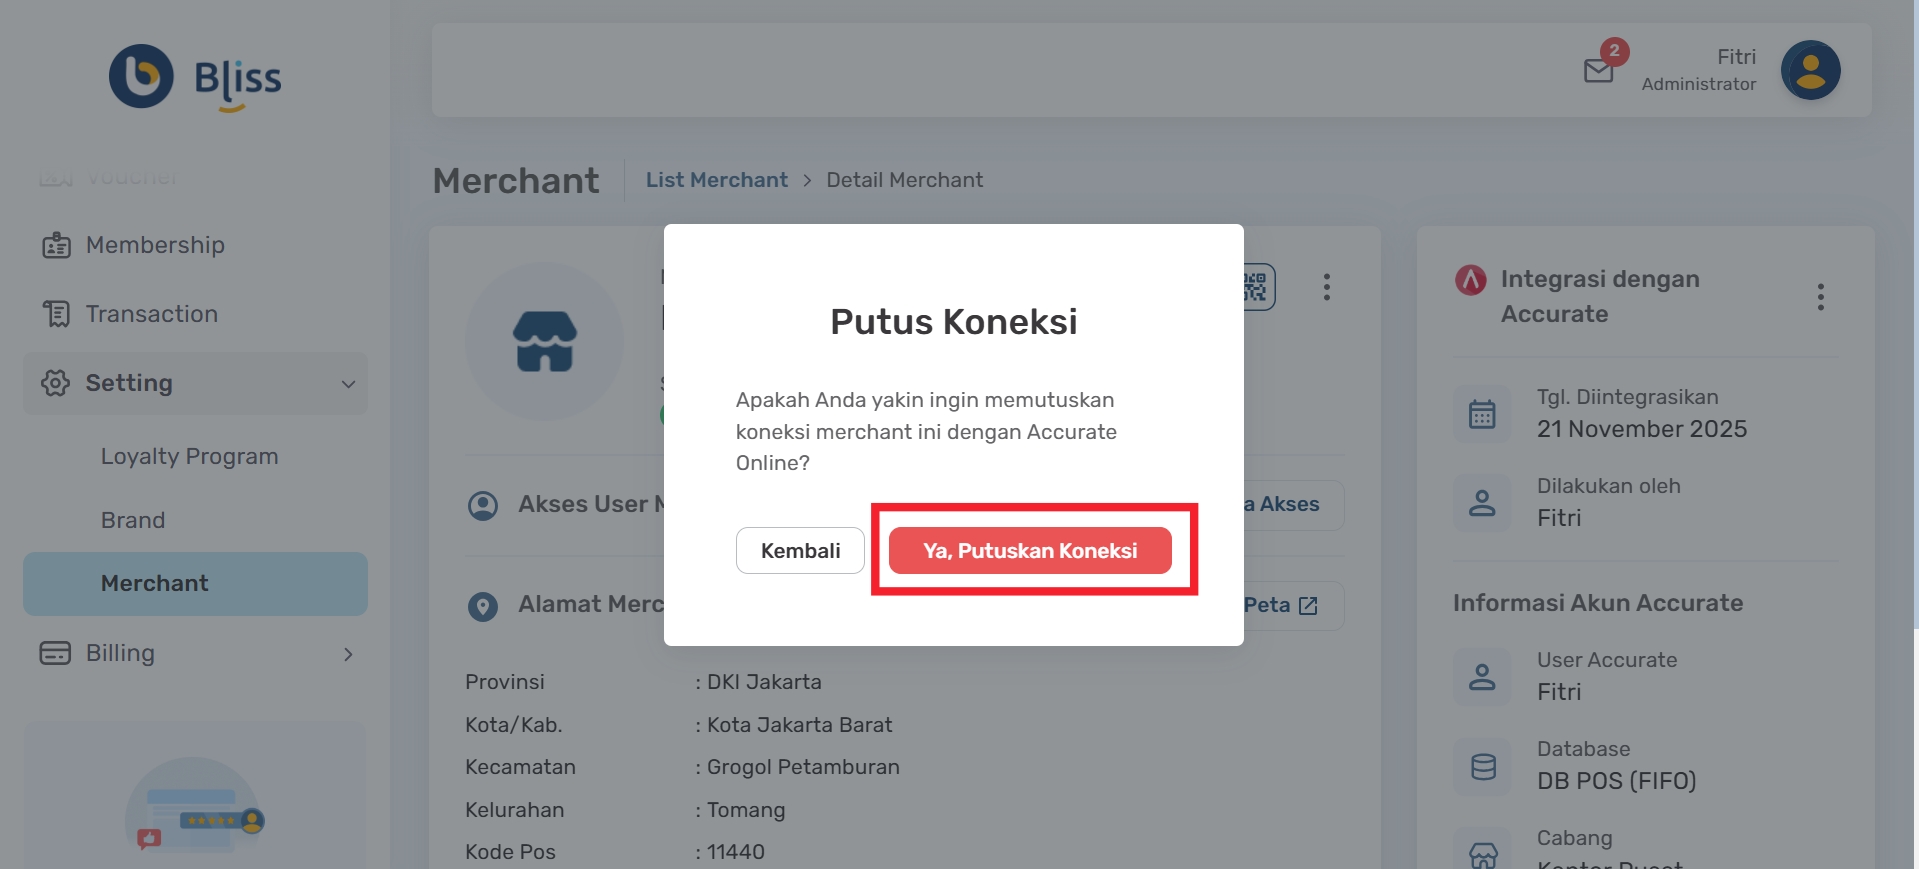Open merchant QR code icon
The image size is (1919, 869).
pyautogui.click(x=1257, y=287)
